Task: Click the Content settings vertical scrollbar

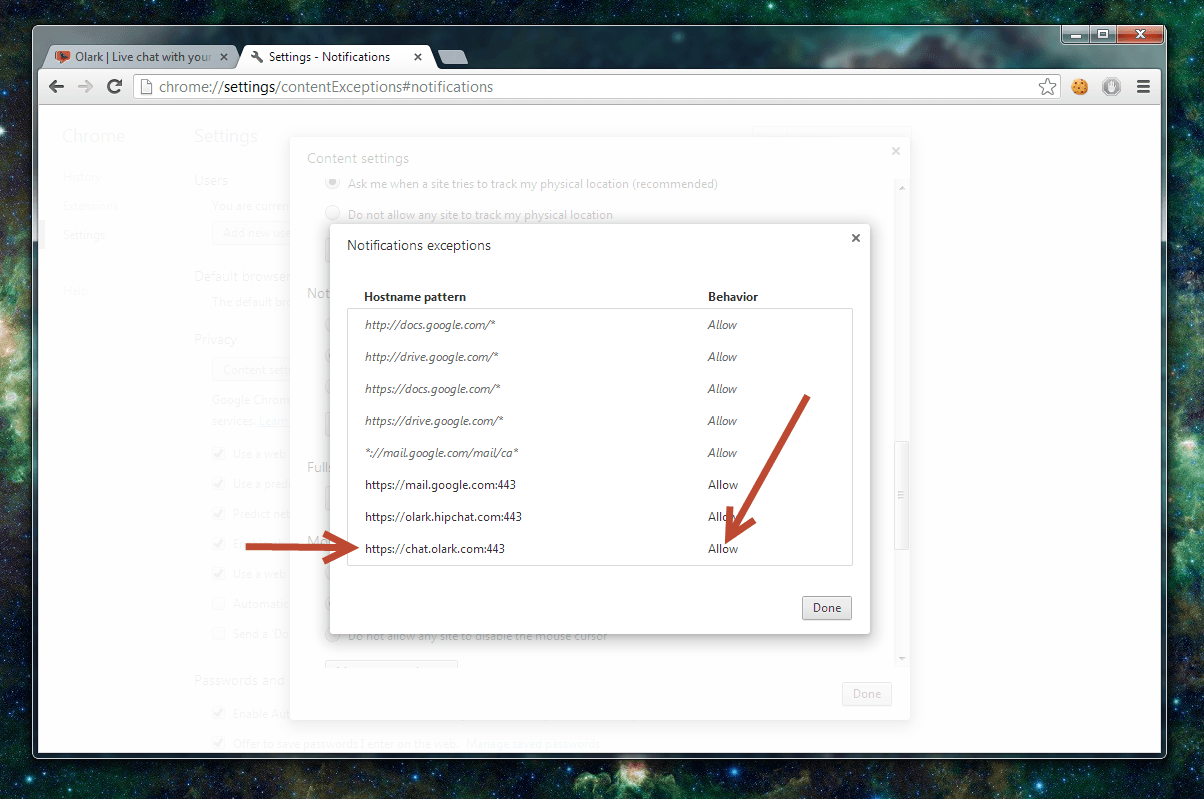Action: (x=902, y=494)
